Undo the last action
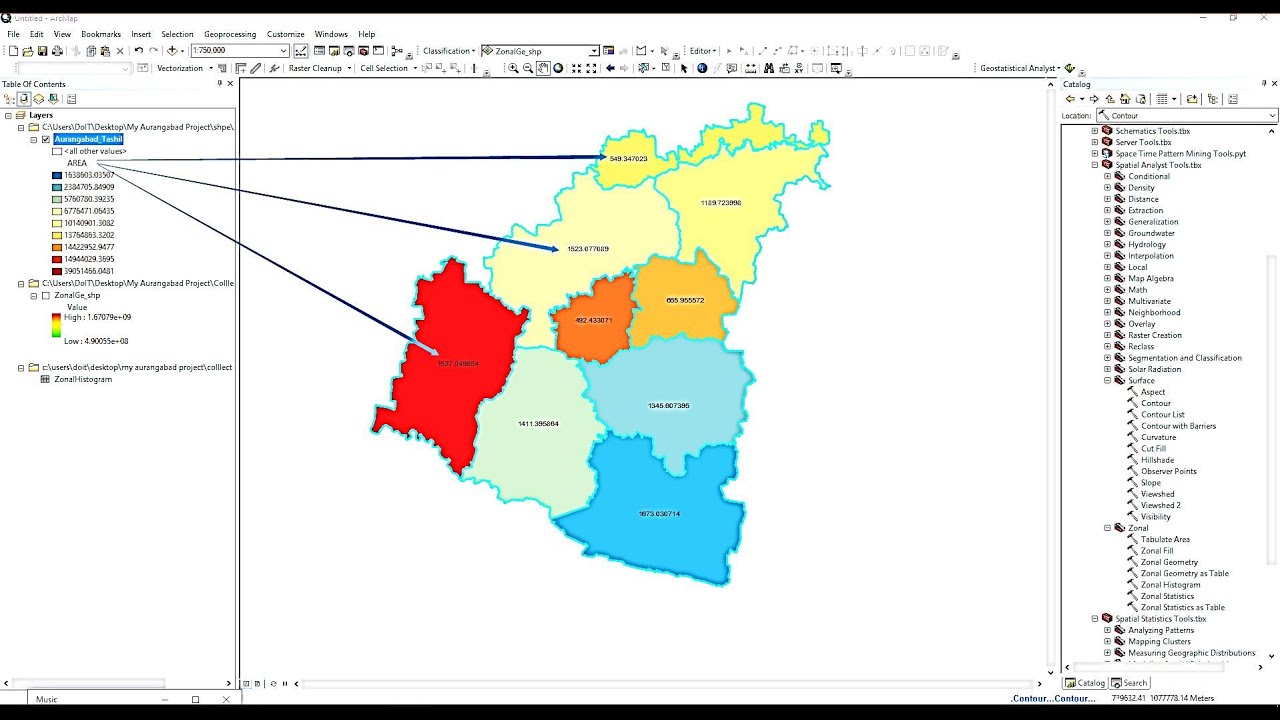1280x720 pixels. click(x=139, y=50)
